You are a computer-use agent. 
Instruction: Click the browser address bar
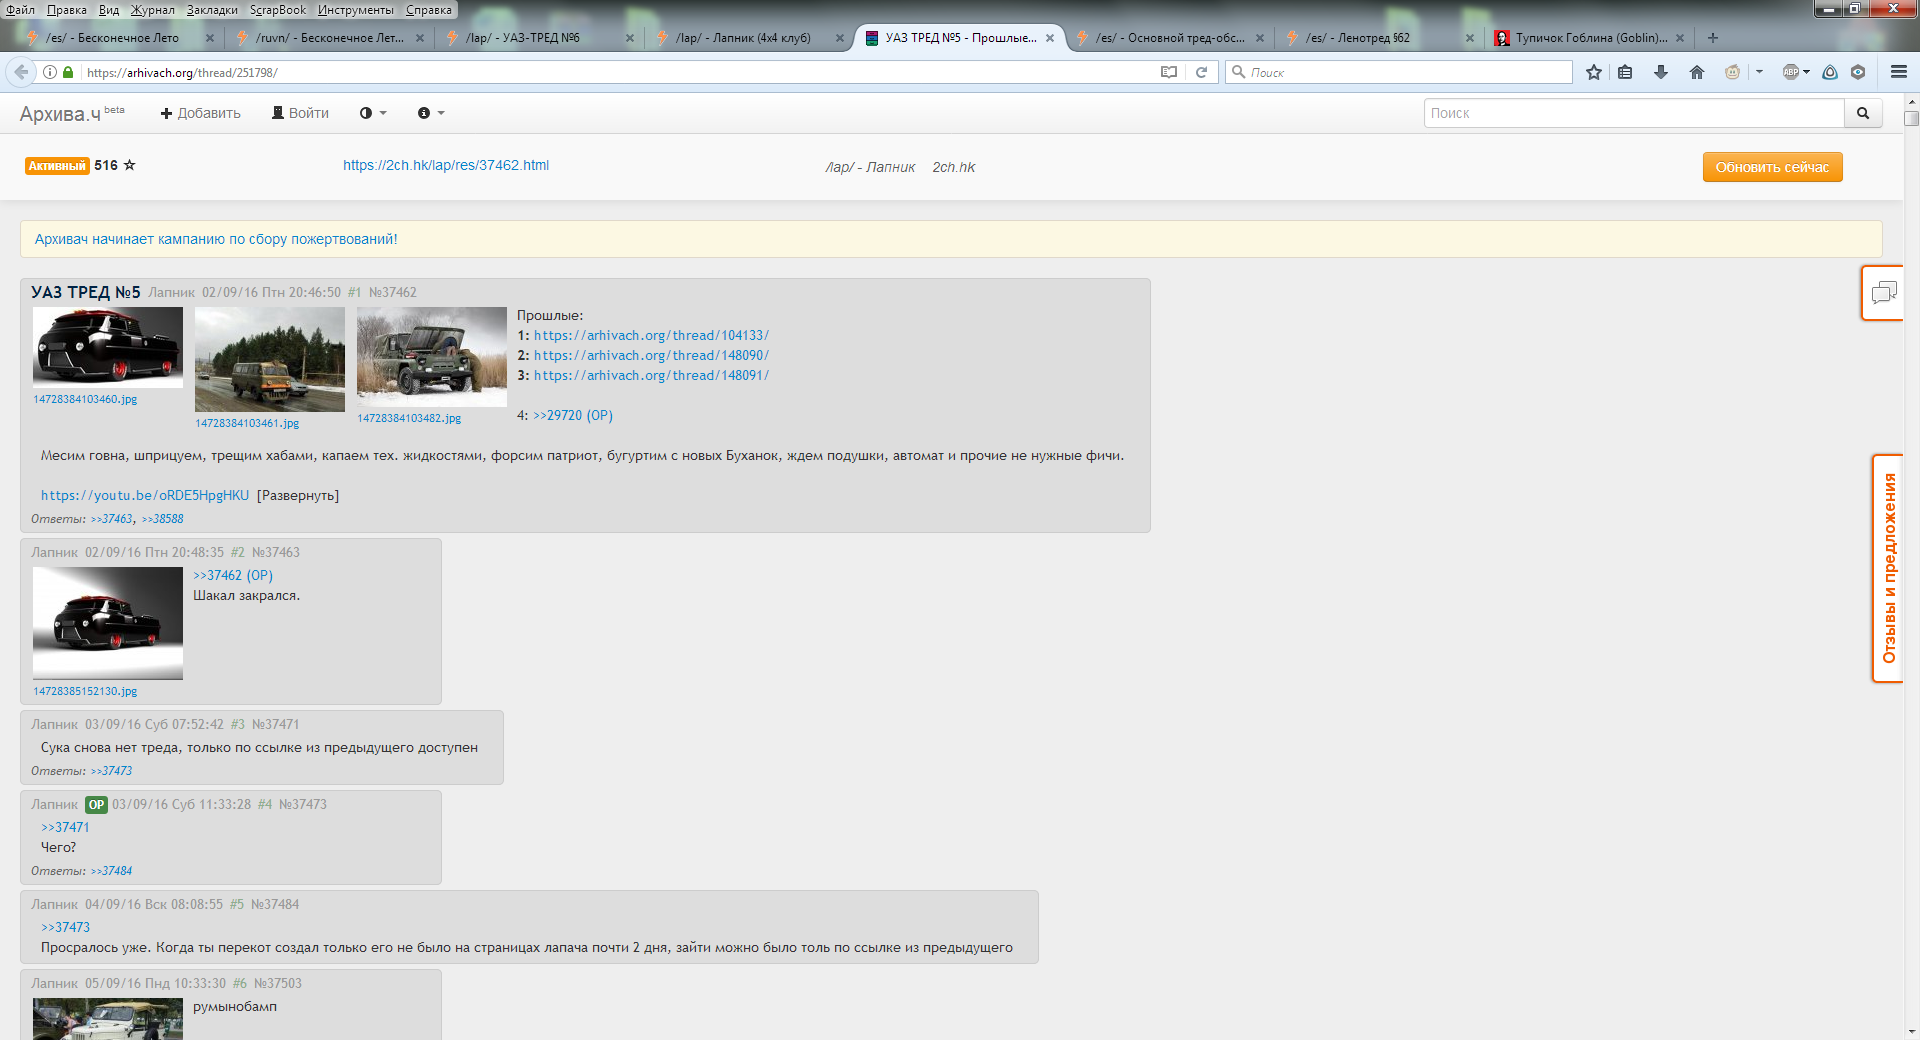[x=615, y=72]
